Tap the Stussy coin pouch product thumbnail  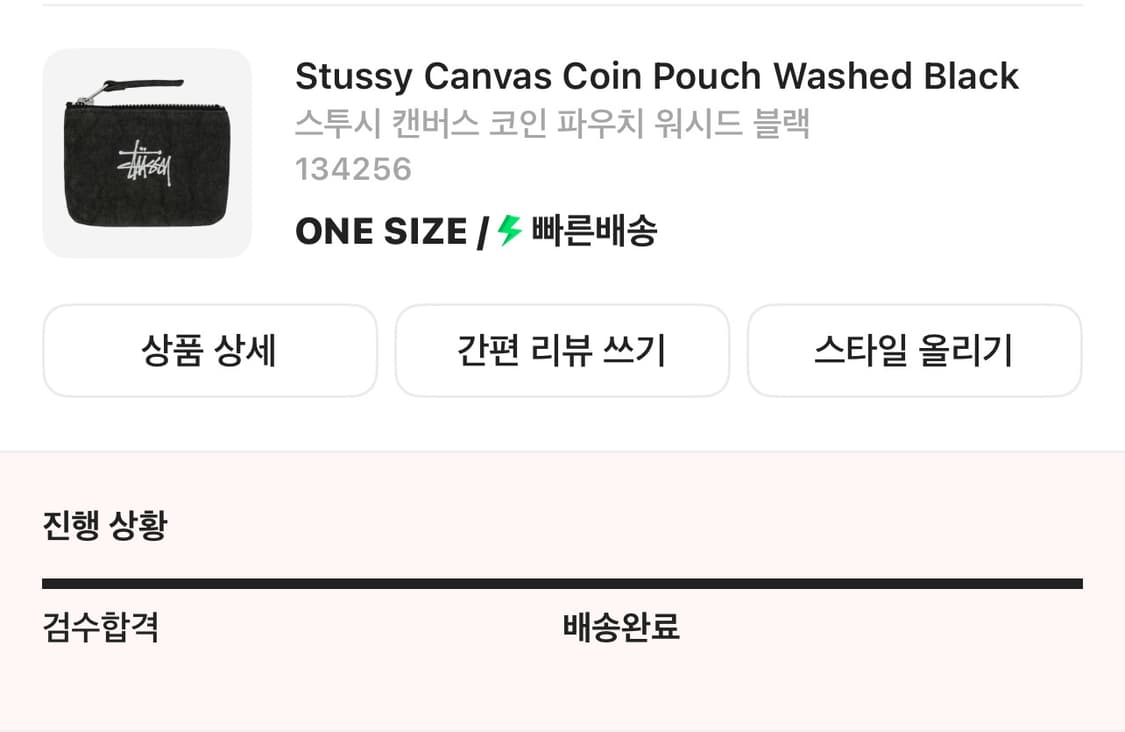click(147, 152)
